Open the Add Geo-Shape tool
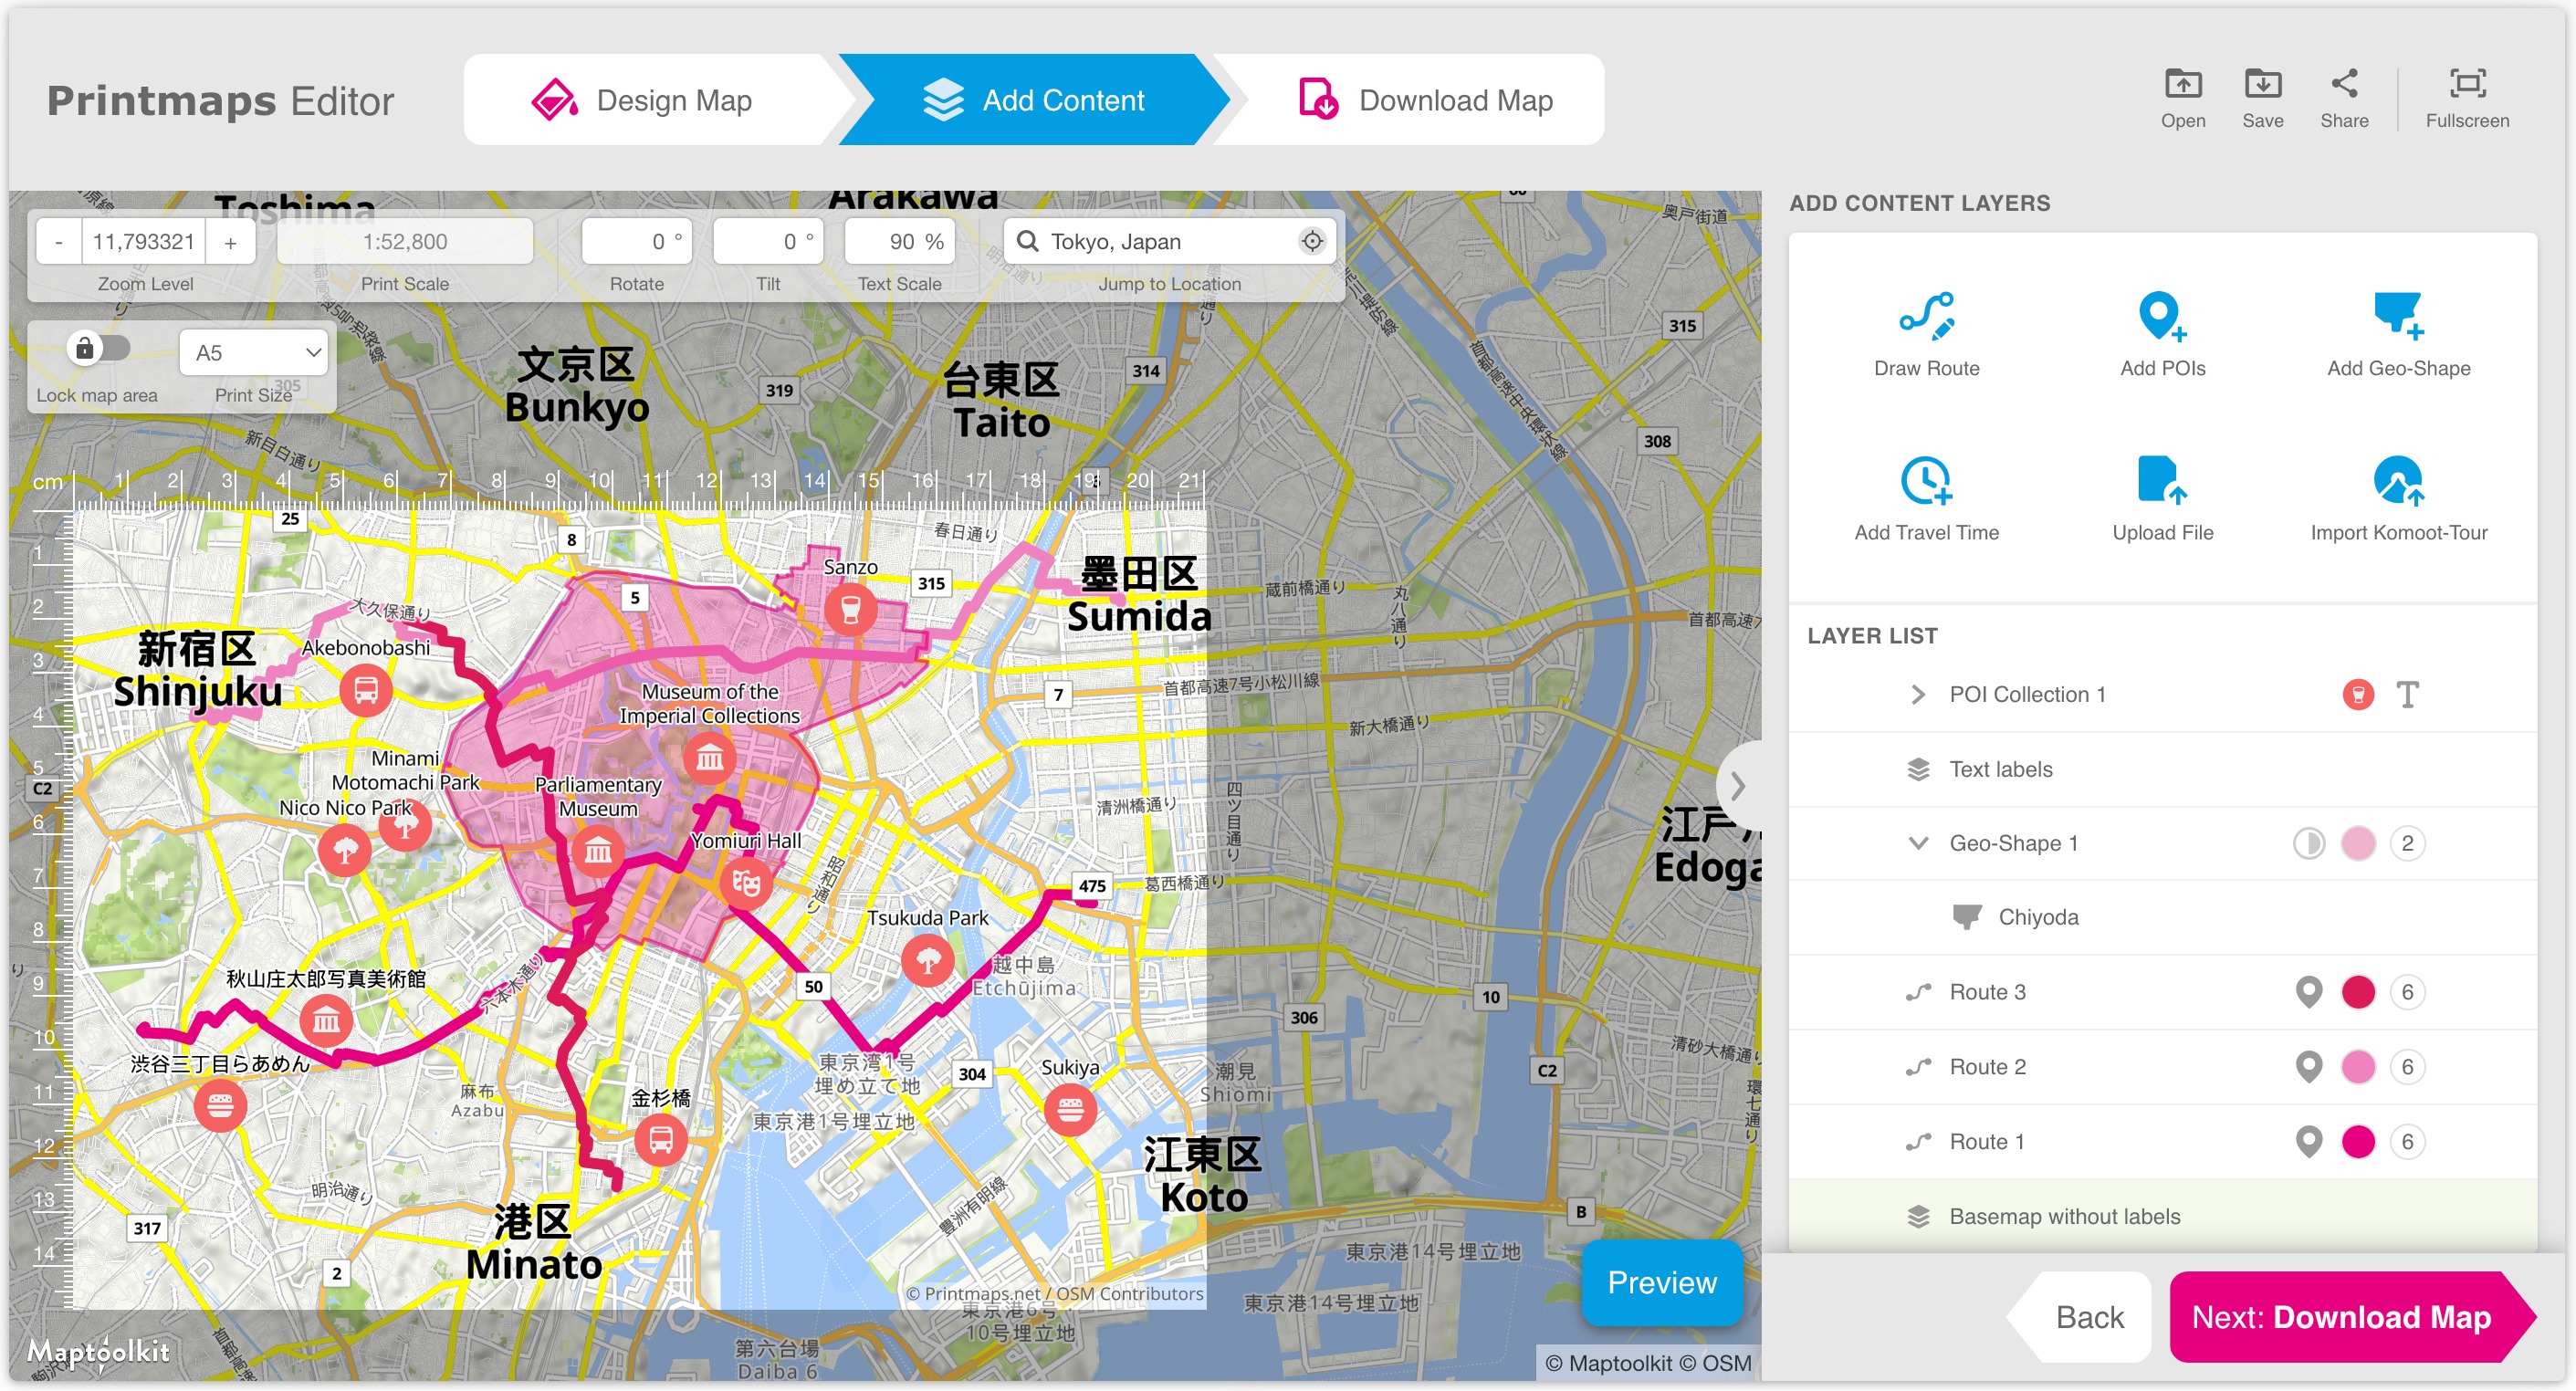 pyautogui.click(x=2397, y=316)
